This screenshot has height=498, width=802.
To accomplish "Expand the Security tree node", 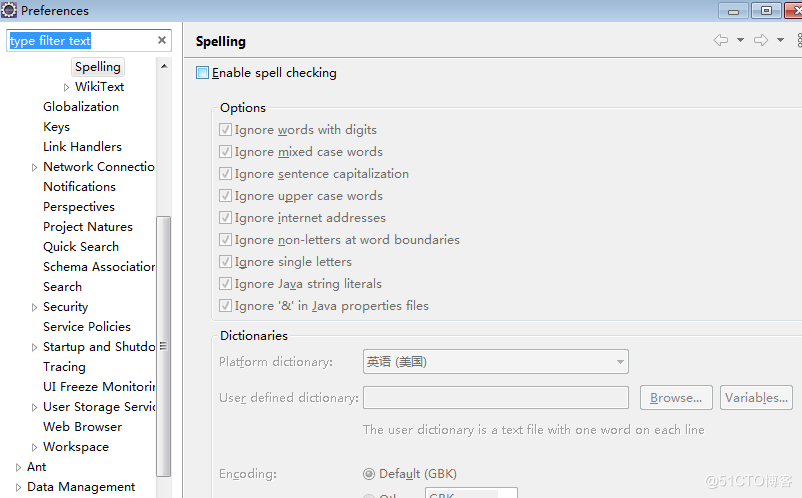I will pyautogui.click(x=35, y=307).
